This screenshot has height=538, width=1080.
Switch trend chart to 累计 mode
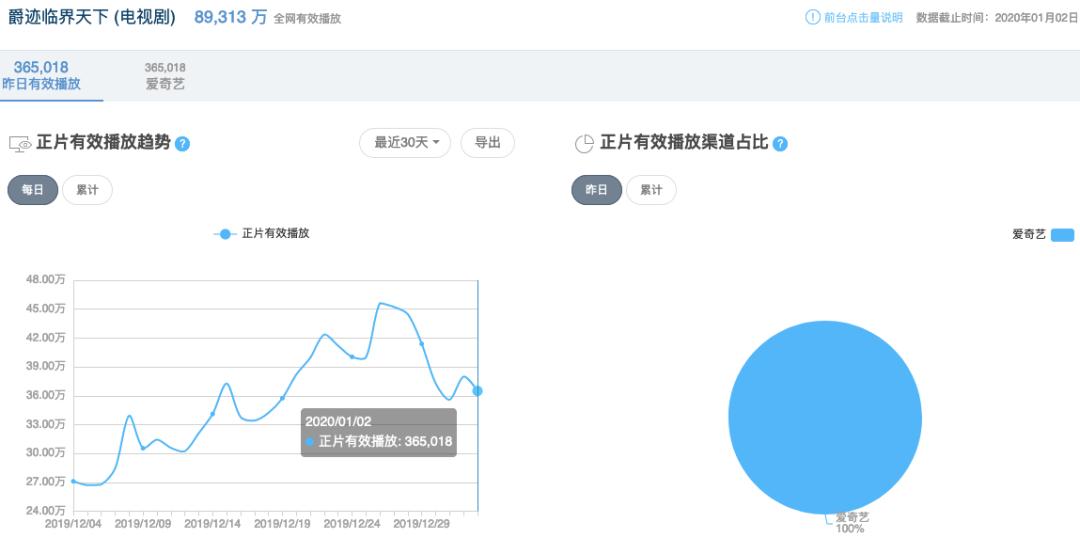[87, 190]
